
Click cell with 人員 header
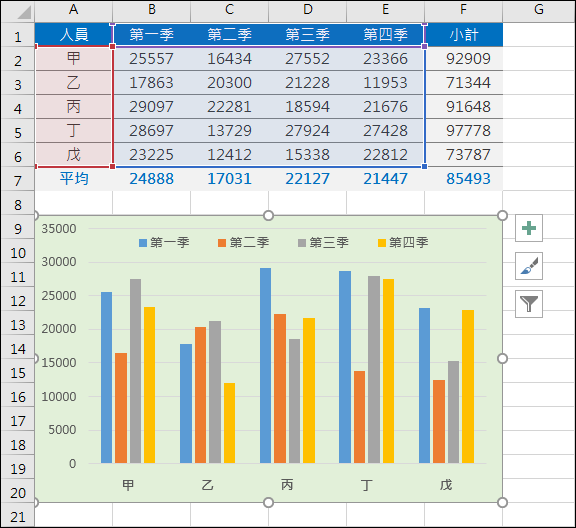[73, 35]
